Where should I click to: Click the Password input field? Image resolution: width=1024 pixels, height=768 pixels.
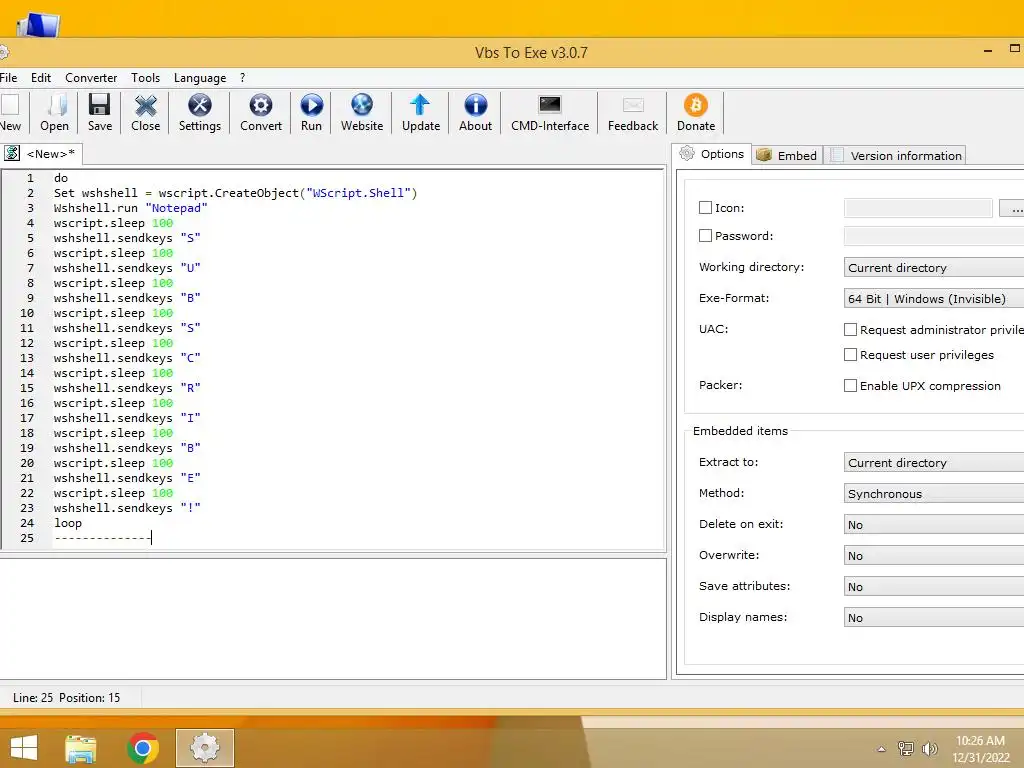[934, 236]
